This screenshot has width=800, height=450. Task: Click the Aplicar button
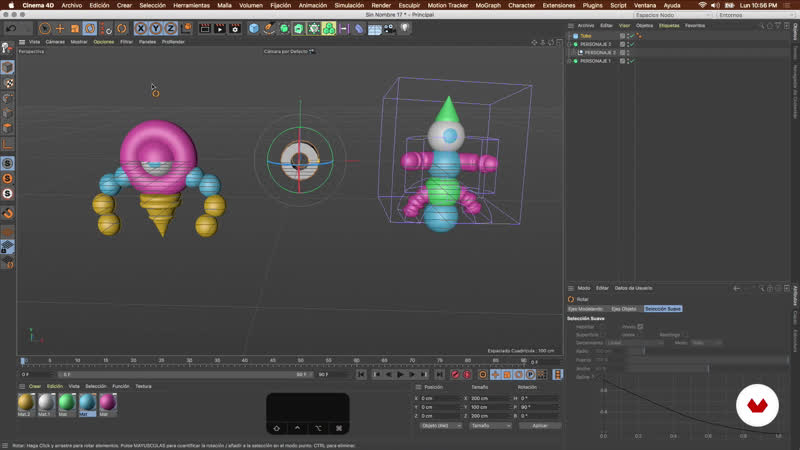pos(539,425)
